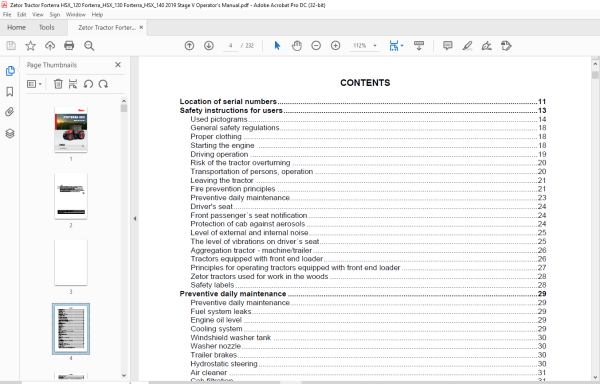Select page 3 thumbnail
This screenshot has width=600, height=384.
[x=71, y=263]
